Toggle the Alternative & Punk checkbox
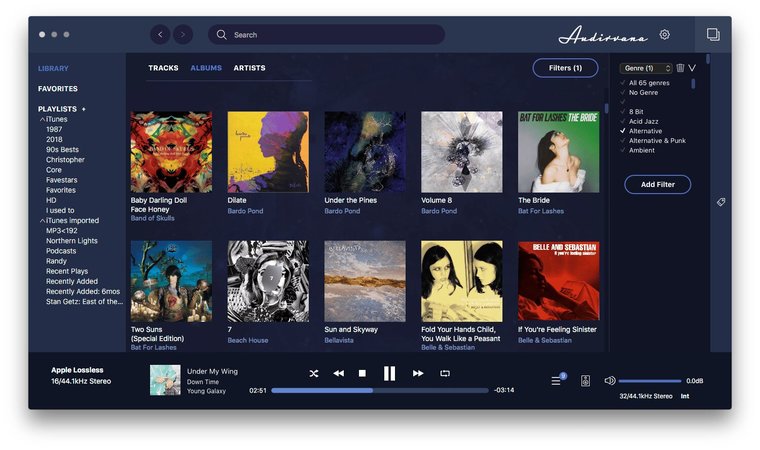 click(x=622, y=141)
